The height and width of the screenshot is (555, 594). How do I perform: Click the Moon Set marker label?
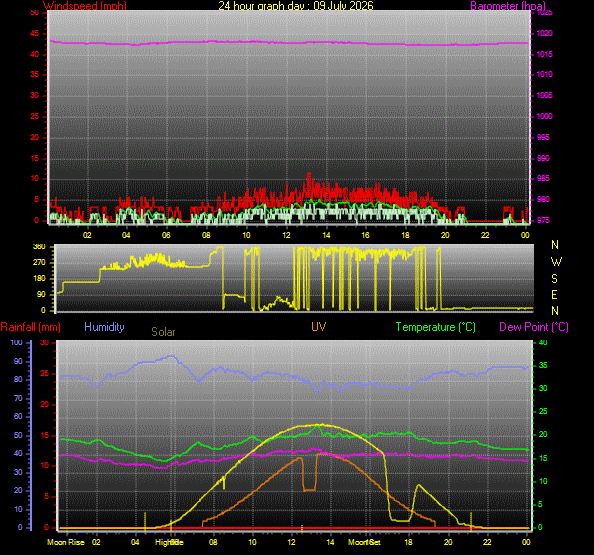(364, 542)
